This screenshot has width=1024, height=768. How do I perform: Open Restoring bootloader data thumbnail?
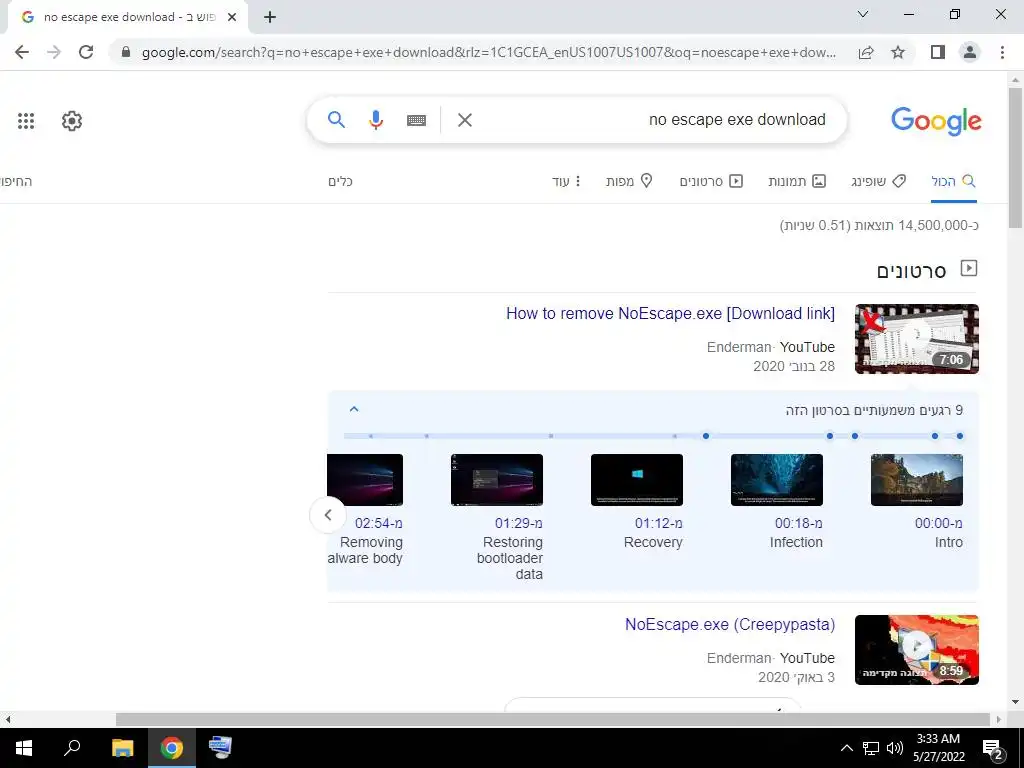pyautogui.click(x=496, y=480)
